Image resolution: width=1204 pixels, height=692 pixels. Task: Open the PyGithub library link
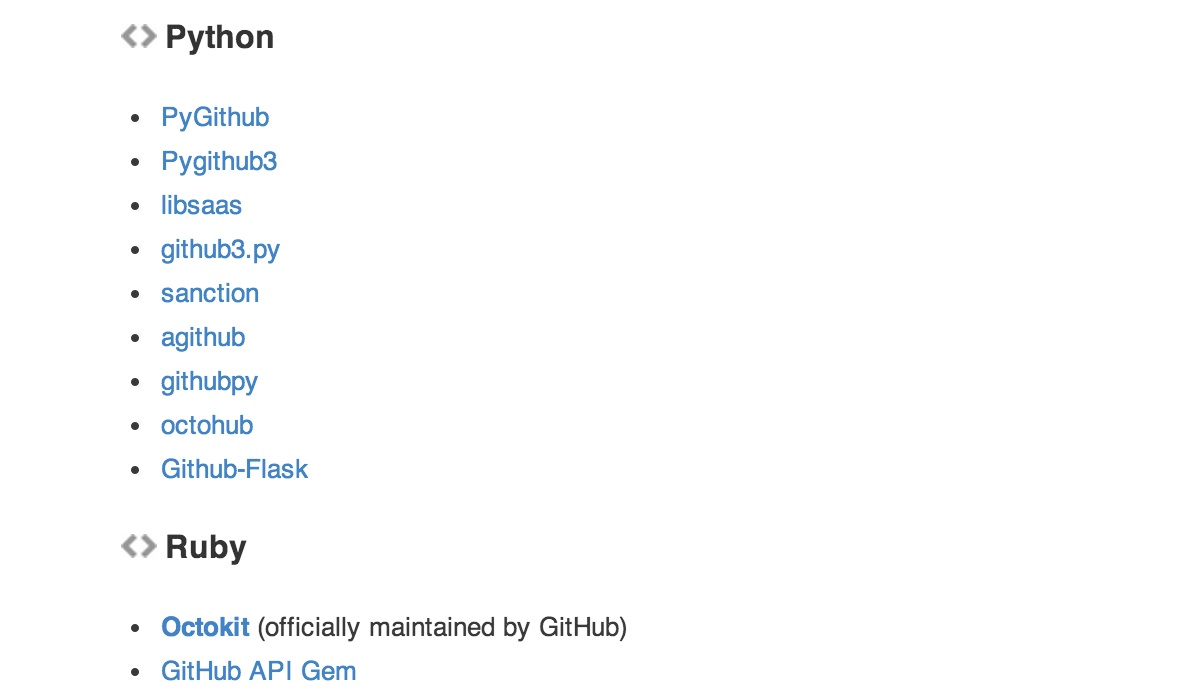215,118
